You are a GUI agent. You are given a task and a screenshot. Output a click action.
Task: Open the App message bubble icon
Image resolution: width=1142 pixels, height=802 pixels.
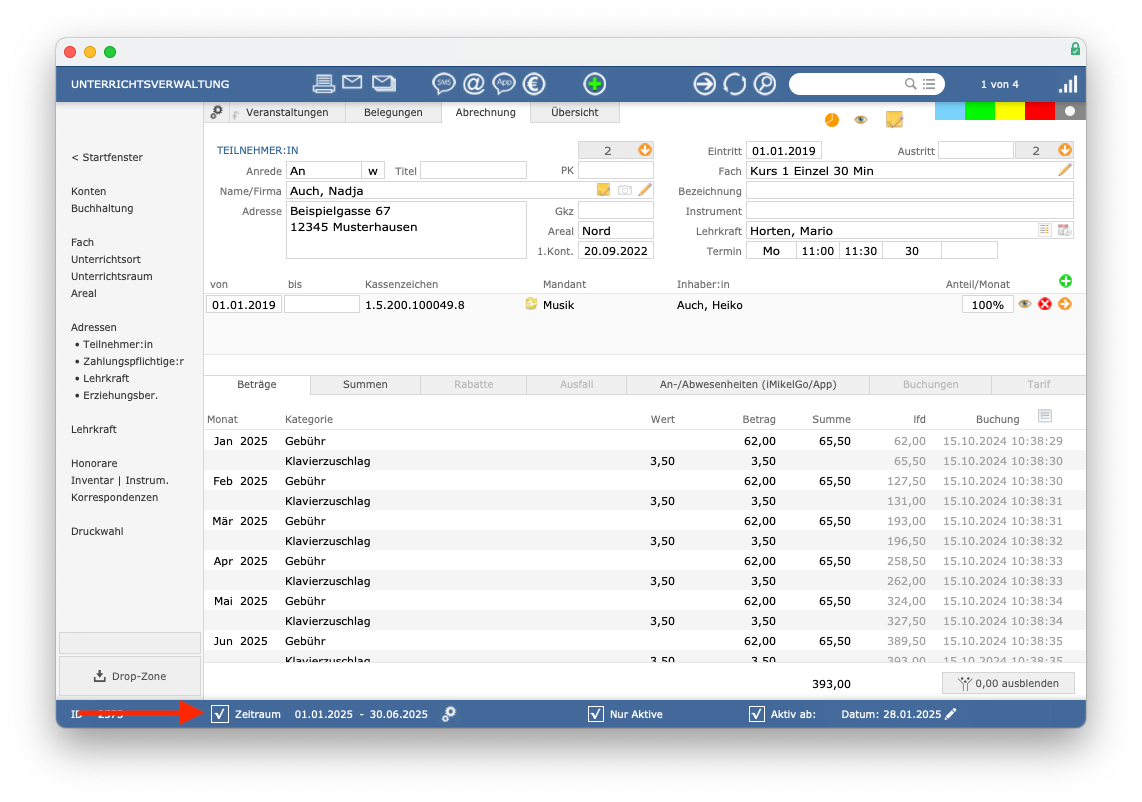coord(504,84)
